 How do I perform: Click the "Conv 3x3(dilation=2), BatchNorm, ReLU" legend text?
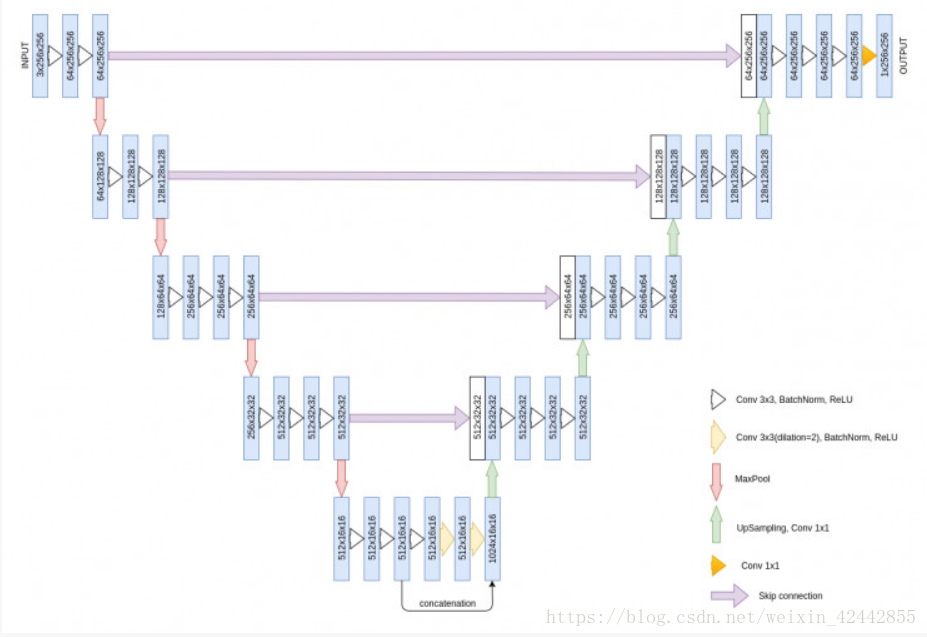pos(816,437)
